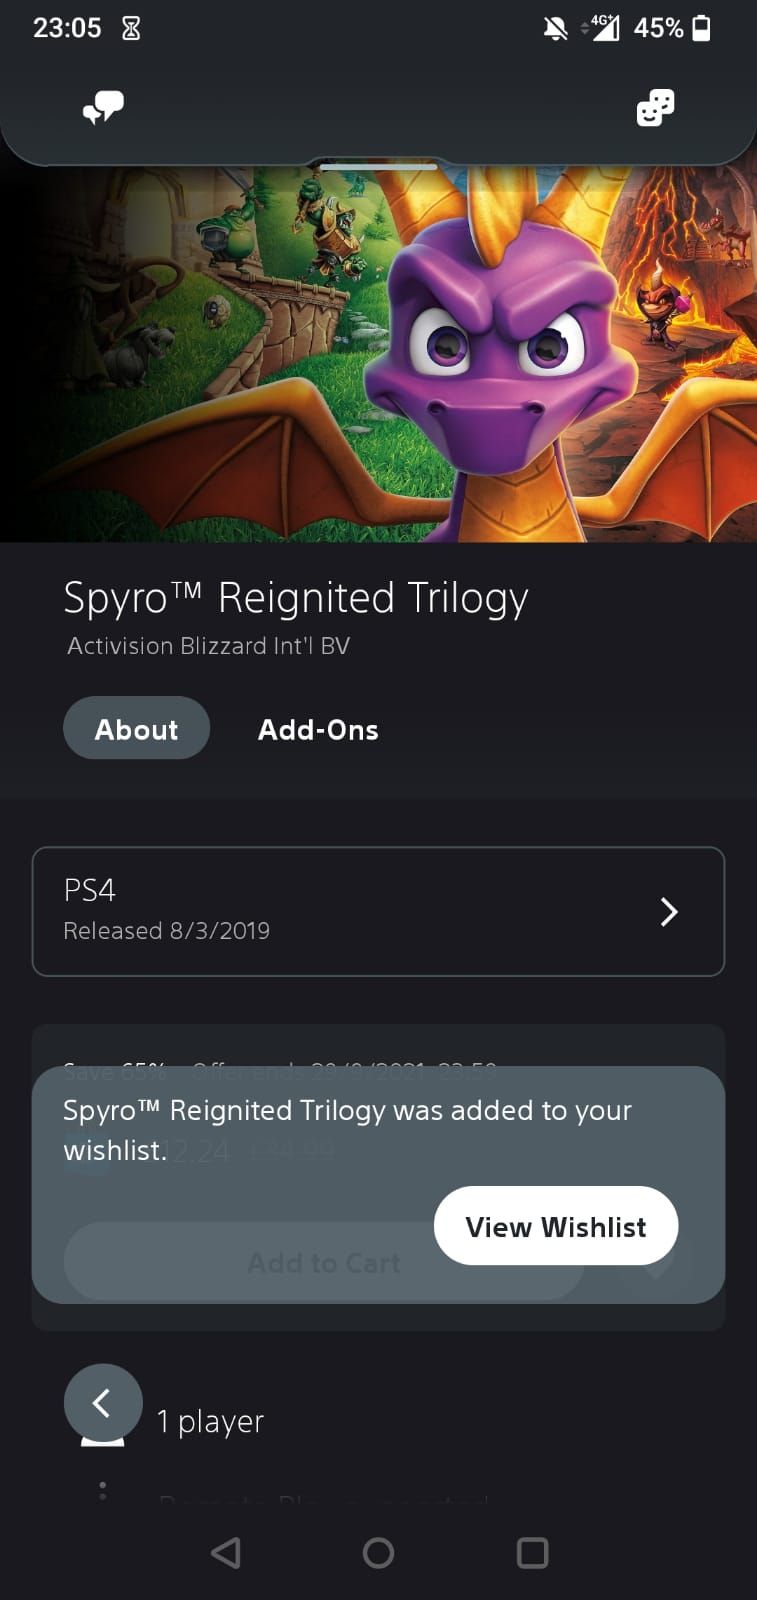Screen dimensions: 757x1600
Task: Tap the Android home circle button
Action: tap(378, 1553)
